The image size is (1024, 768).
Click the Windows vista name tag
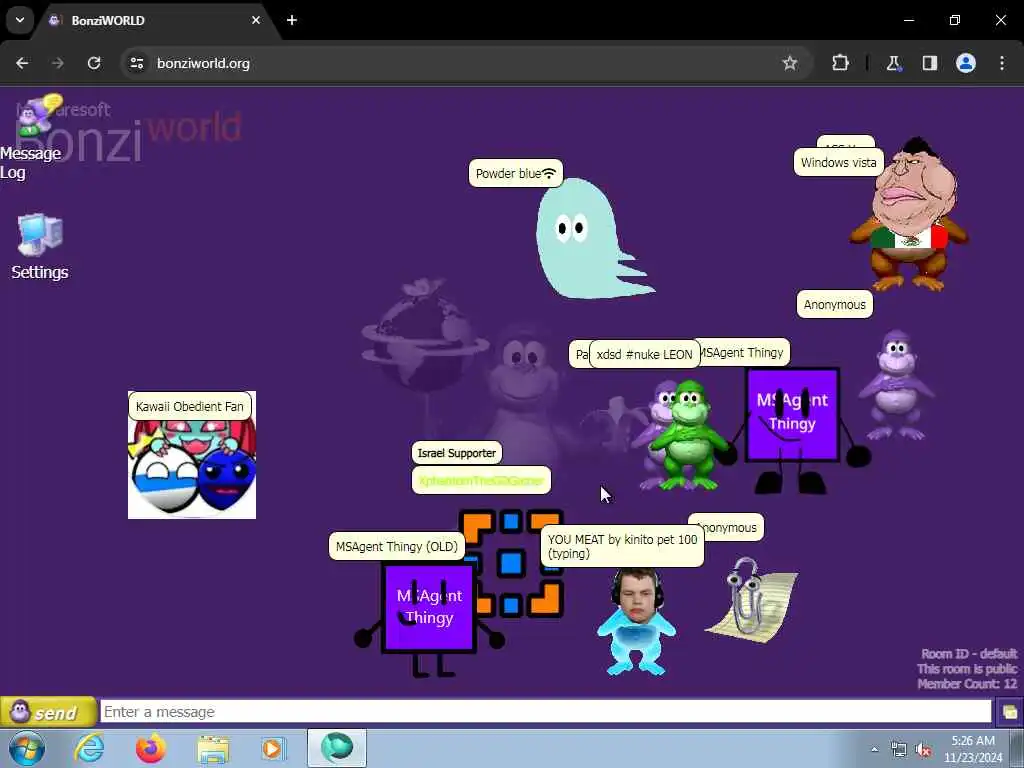pos(839,162)
